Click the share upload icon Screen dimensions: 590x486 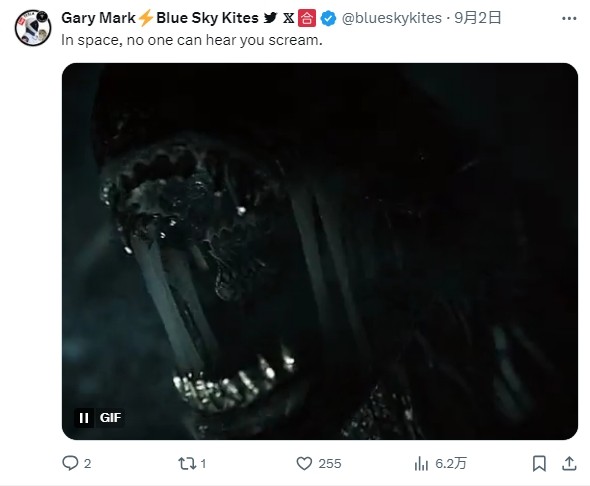tap(569, 463)
